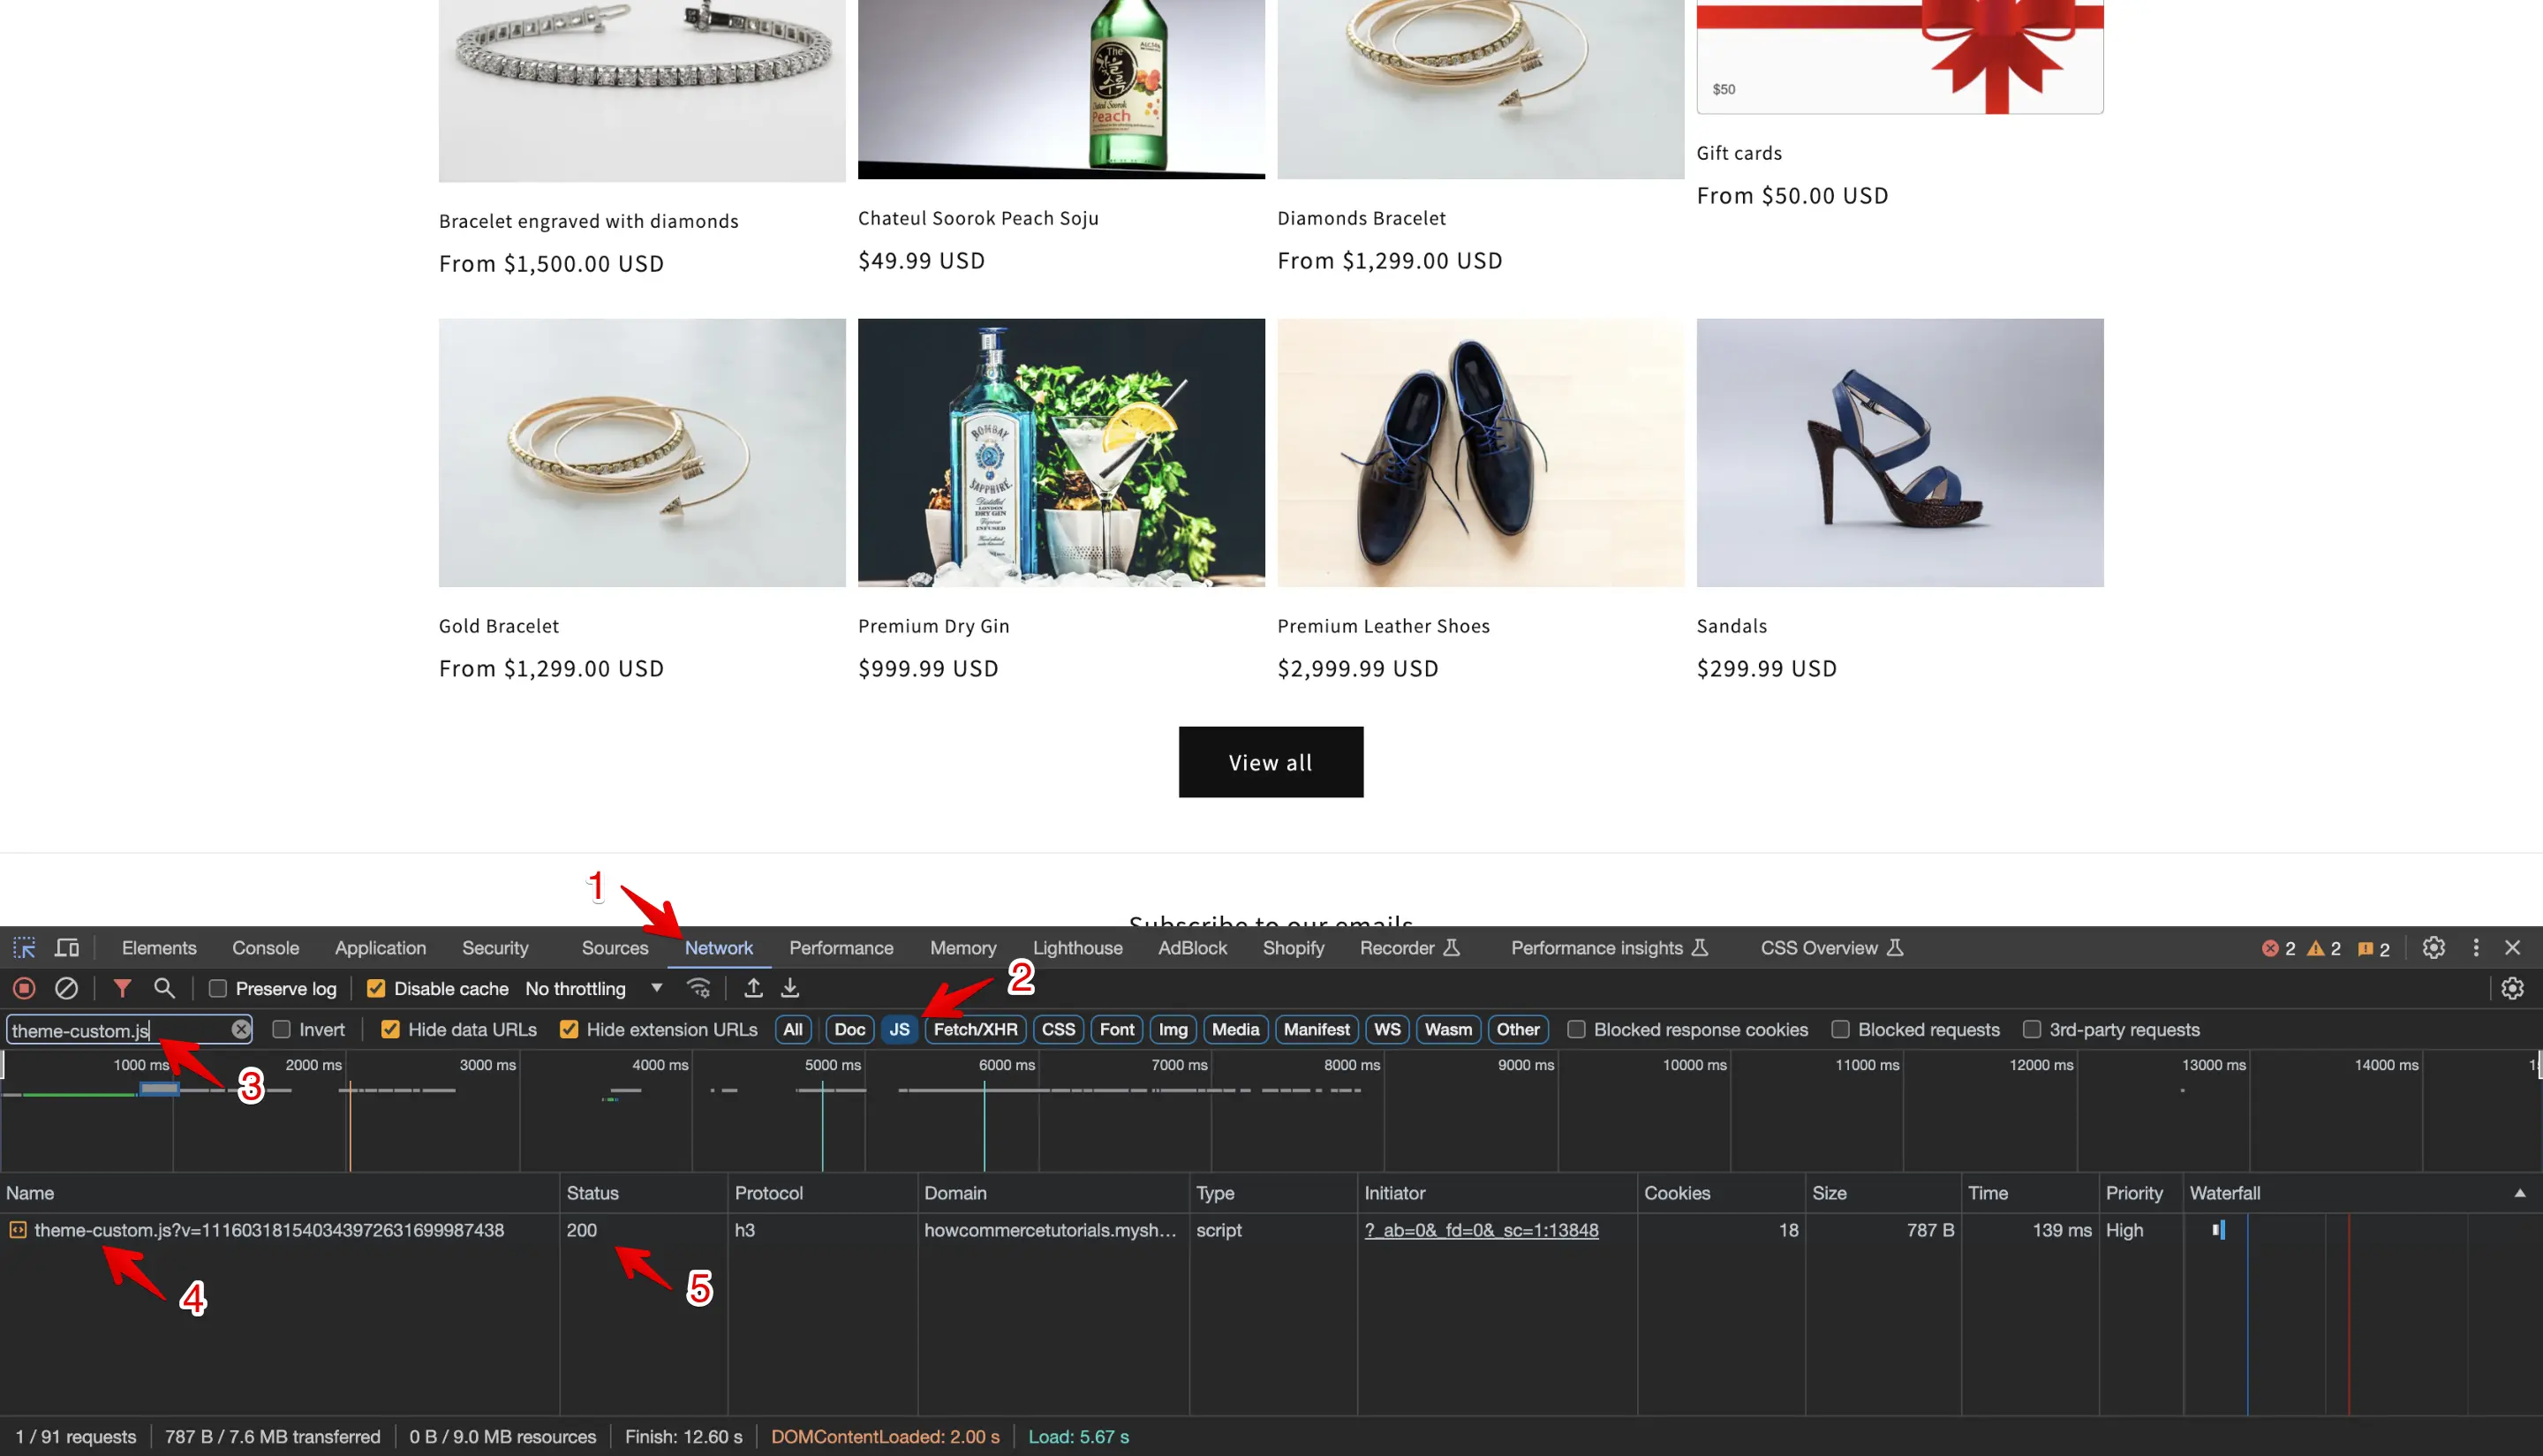The image size is (2543, 1456).
Task: Filter requests by Media
Action: (1235, 1029)
